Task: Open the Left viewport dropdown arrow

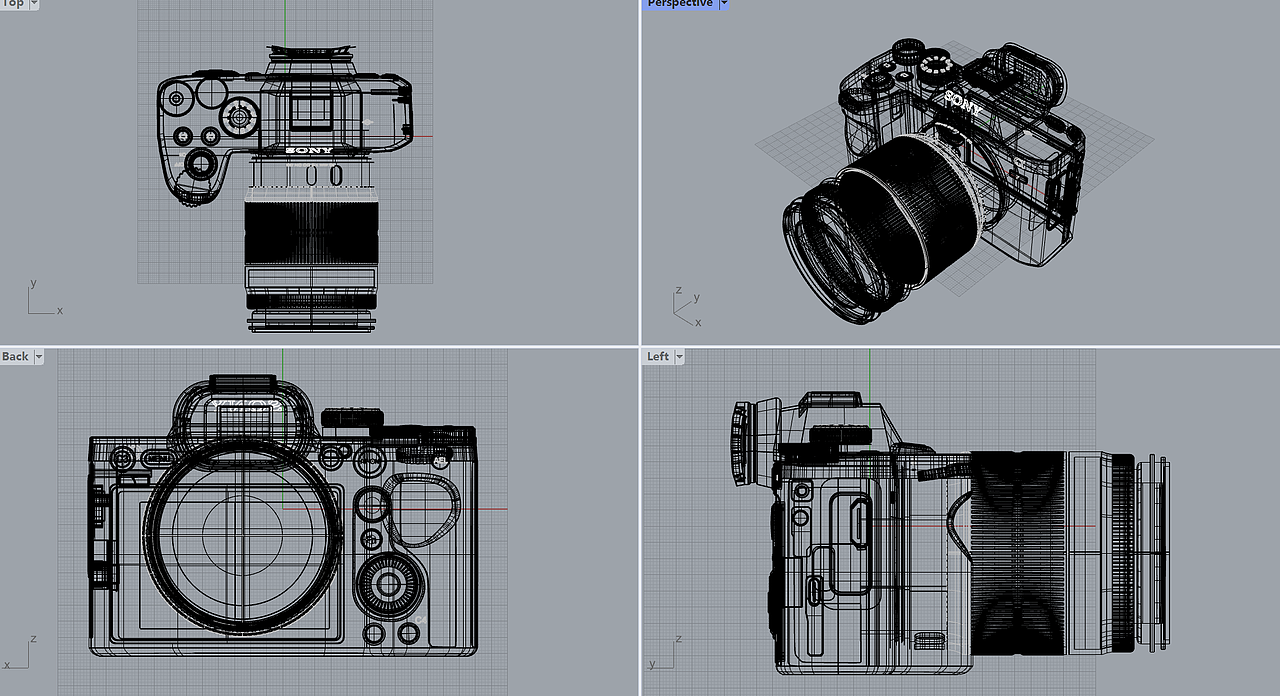Action: (x=679, y=356)
